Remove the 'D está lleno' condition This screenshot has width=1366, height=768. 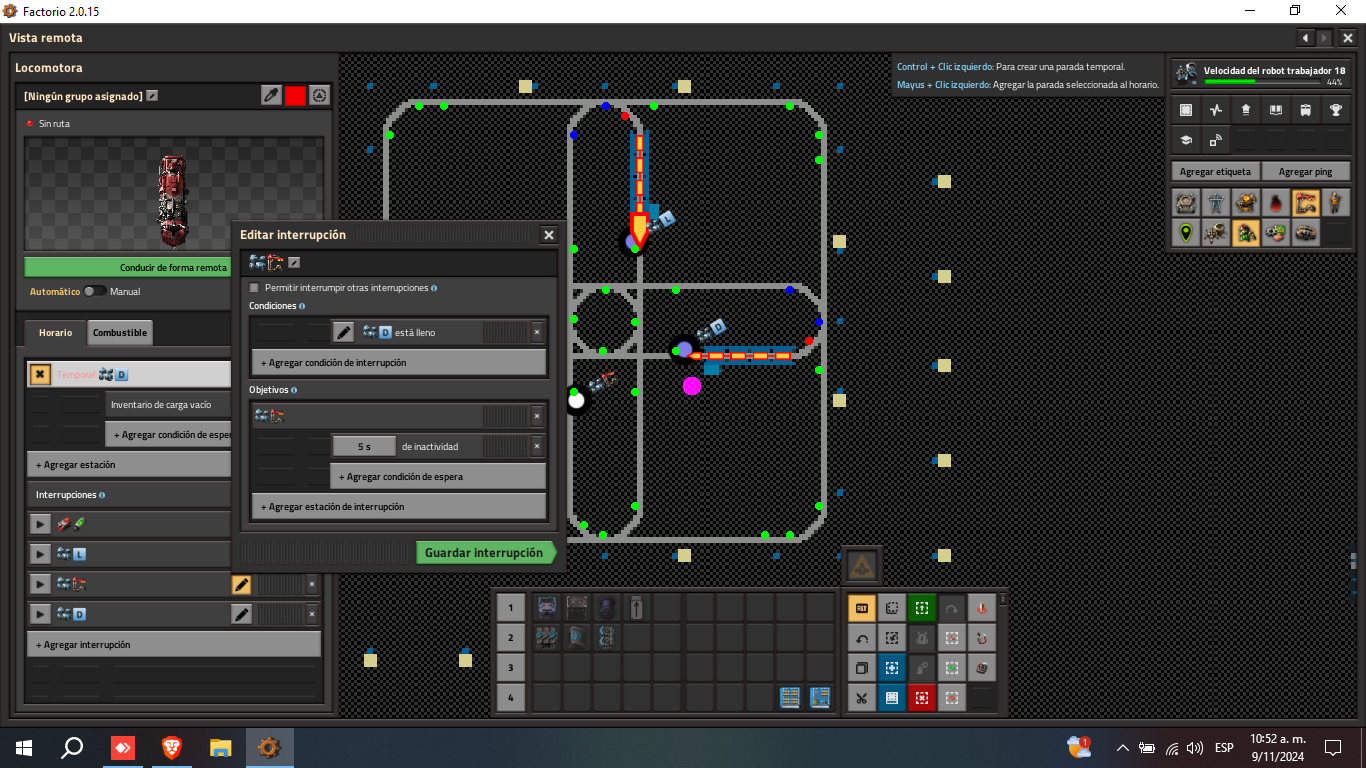(x=536, y=332)
